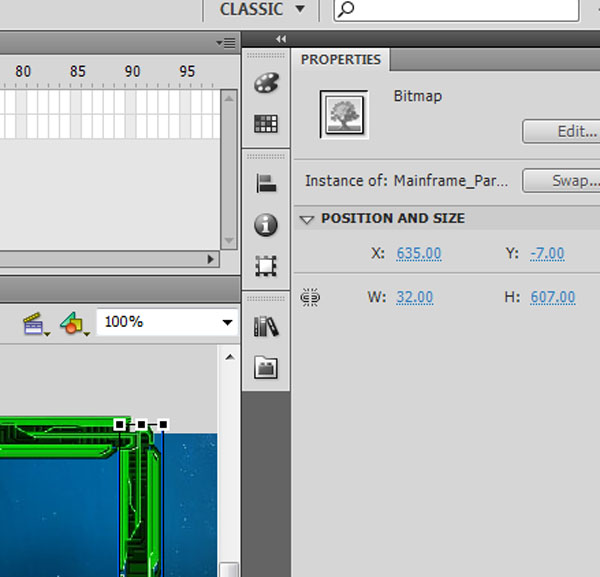Click frame 80 on timeline ruler
This screenshot has height=577, width=600.
(23, 72)
